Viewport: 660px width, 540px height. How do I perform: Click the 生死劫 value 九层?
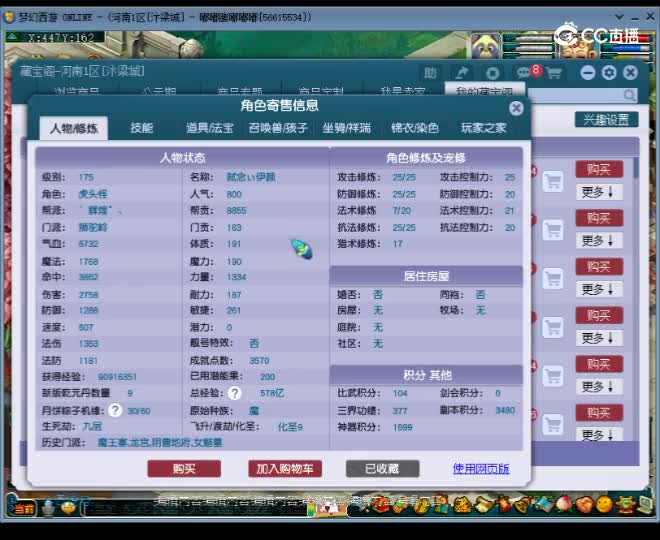92,426
